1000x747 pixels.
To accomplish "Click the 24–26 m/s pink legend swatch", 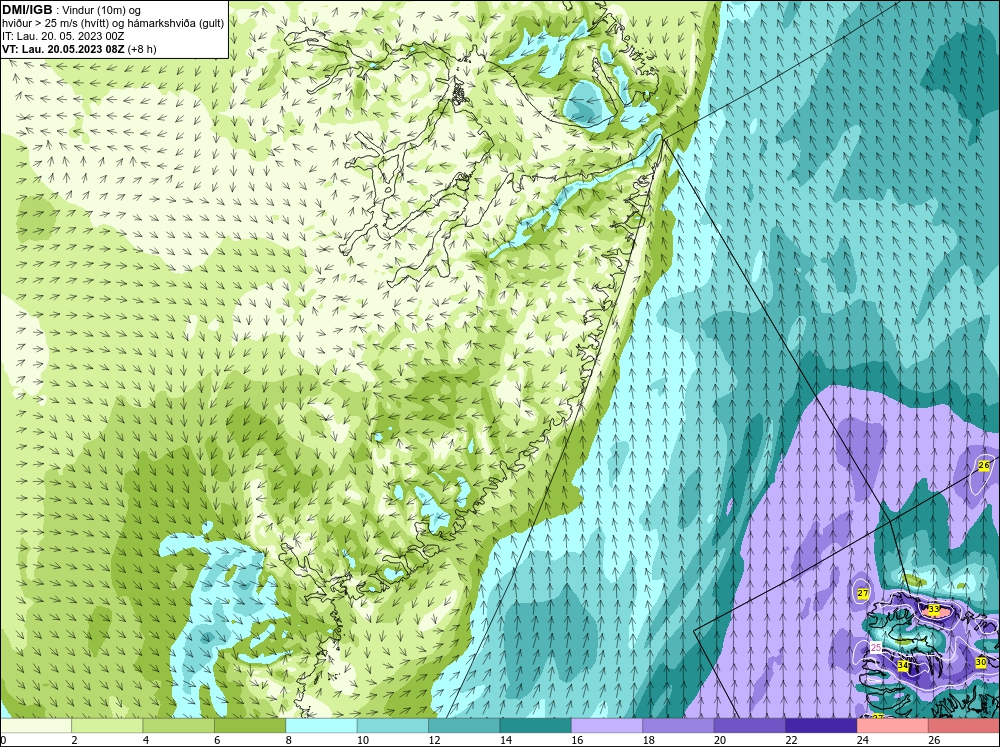I will pyautogui.click(x=893, y=726).
